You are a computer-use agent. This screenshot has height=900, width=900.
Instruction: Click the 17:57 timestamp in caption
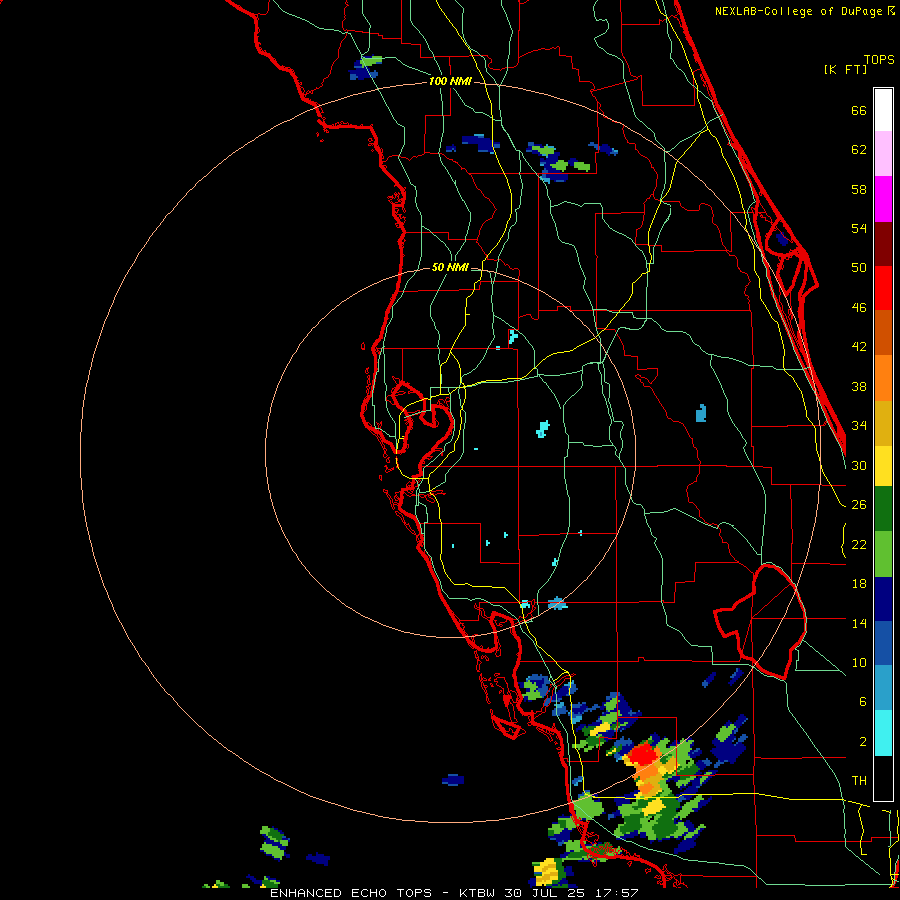point(618,893)
